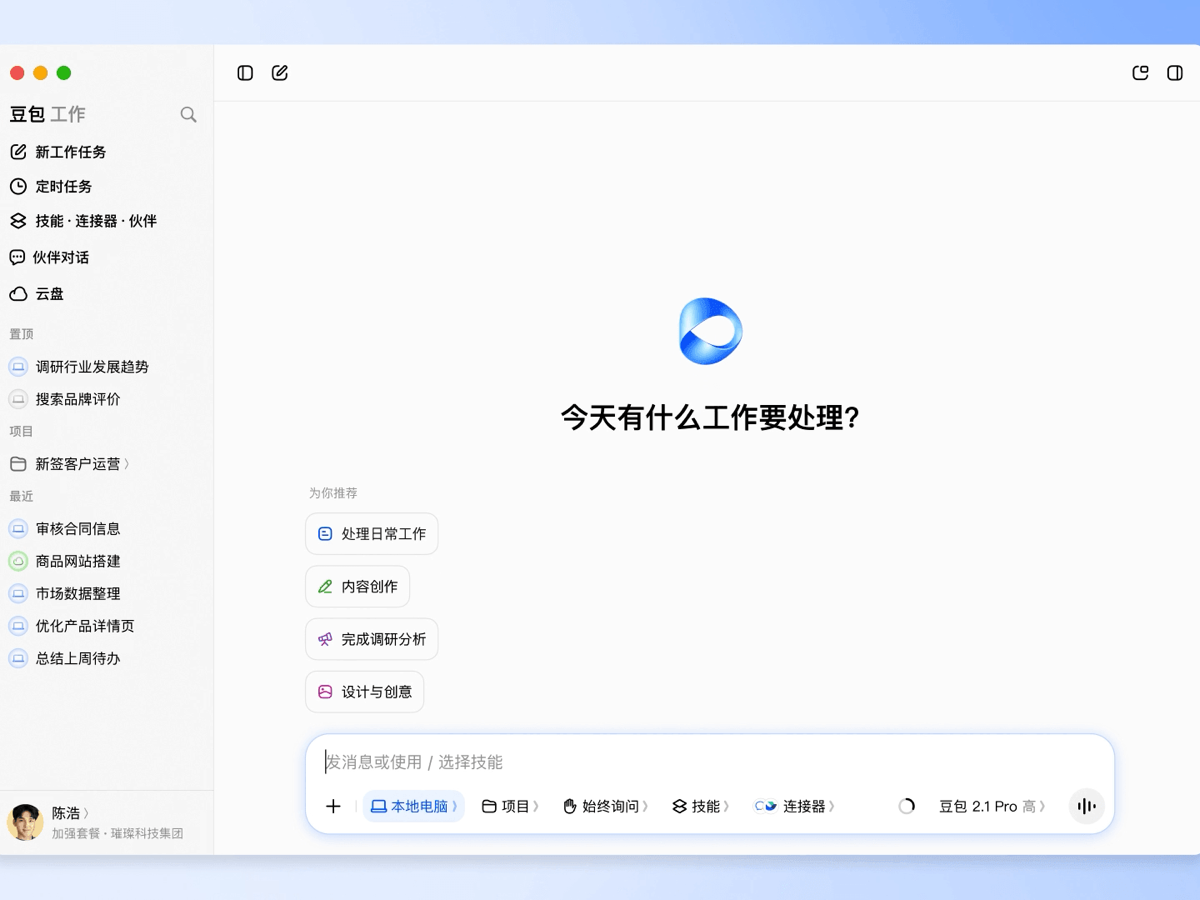Open the 本地电脑 dropdown
Viewport: 1200px width, 900px height.
coord(414,806)
